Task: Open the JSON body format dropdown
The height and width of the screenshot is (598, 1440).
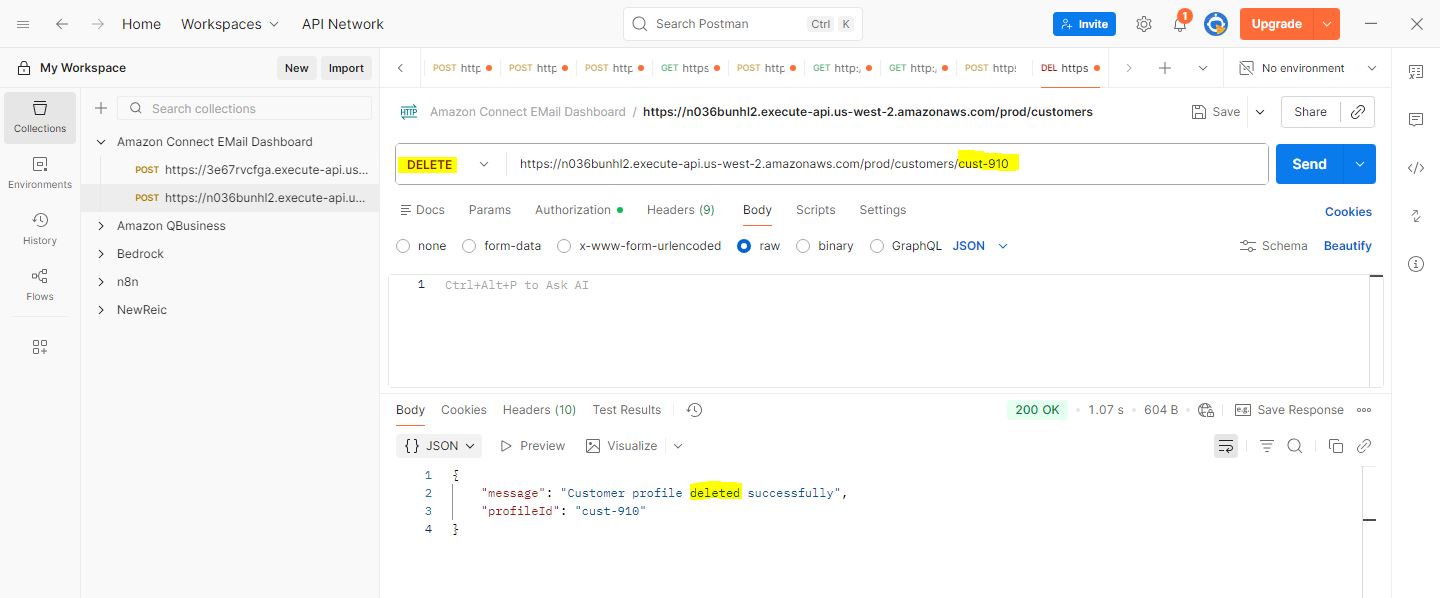Action: tap(980, 246)
